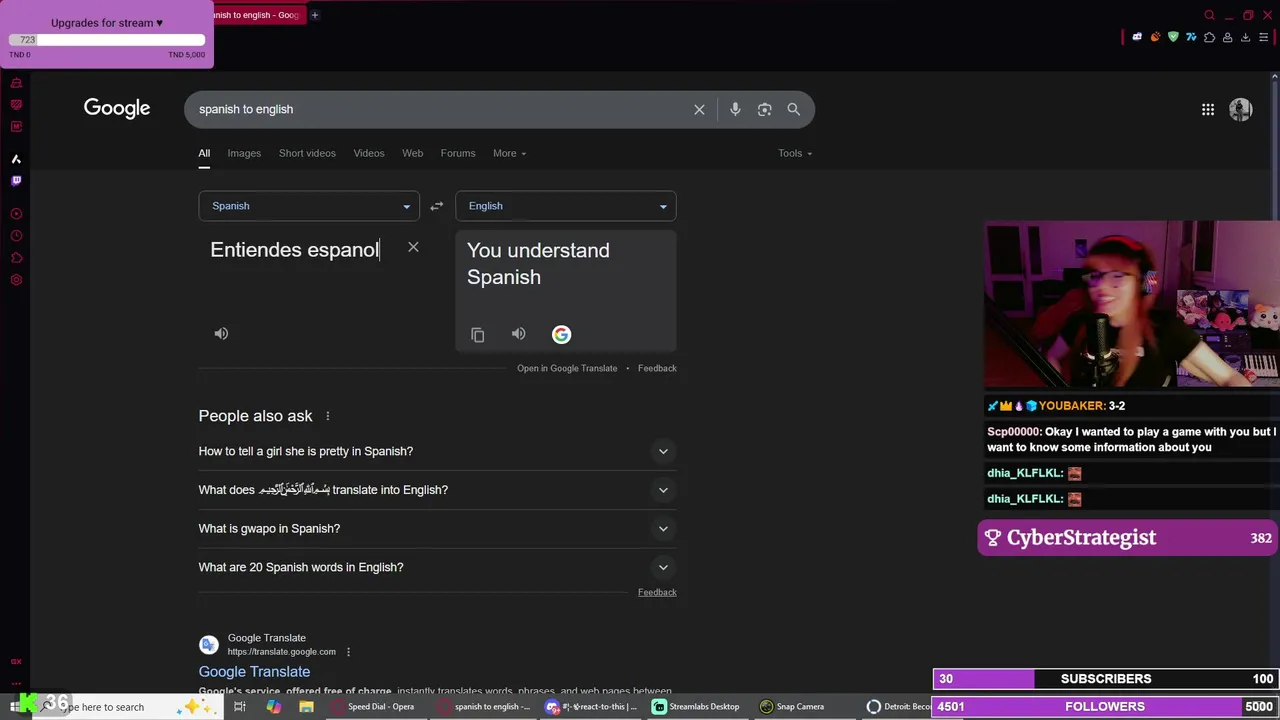Click the magnifier search button

pos(793,109)
